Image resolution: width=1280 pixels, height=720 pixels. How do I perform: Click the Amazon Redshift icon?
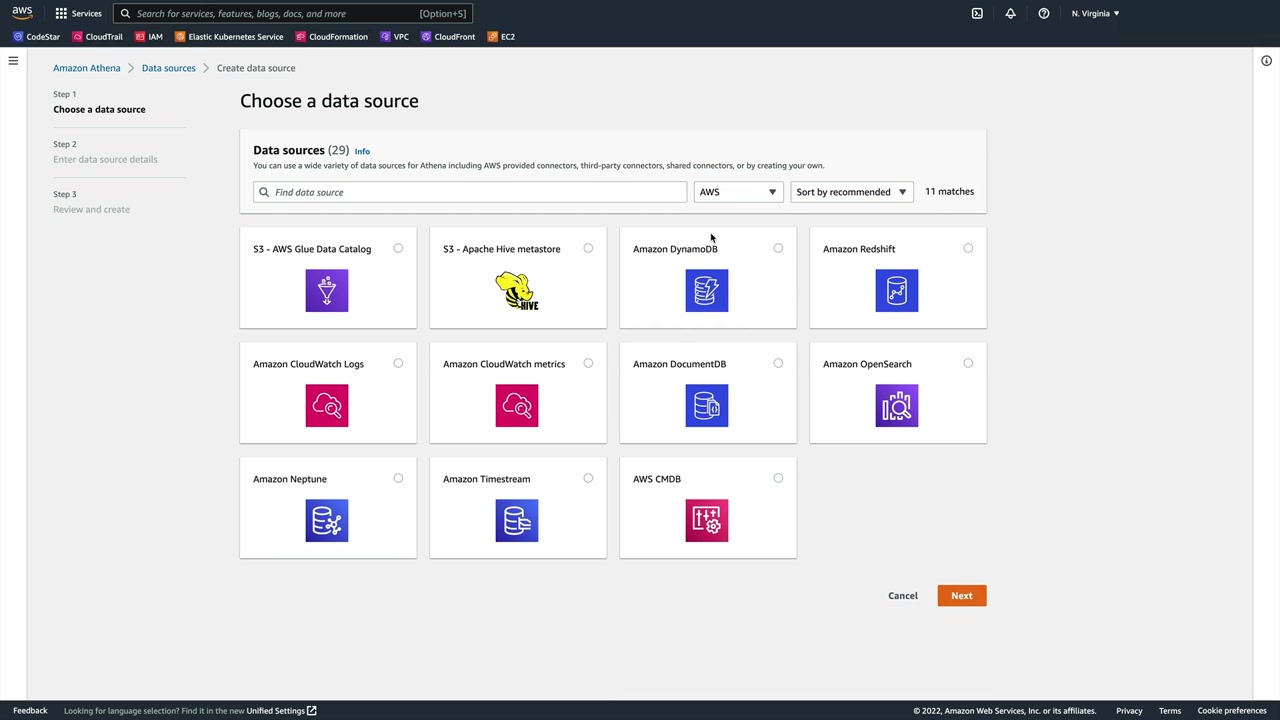(897, 290)
